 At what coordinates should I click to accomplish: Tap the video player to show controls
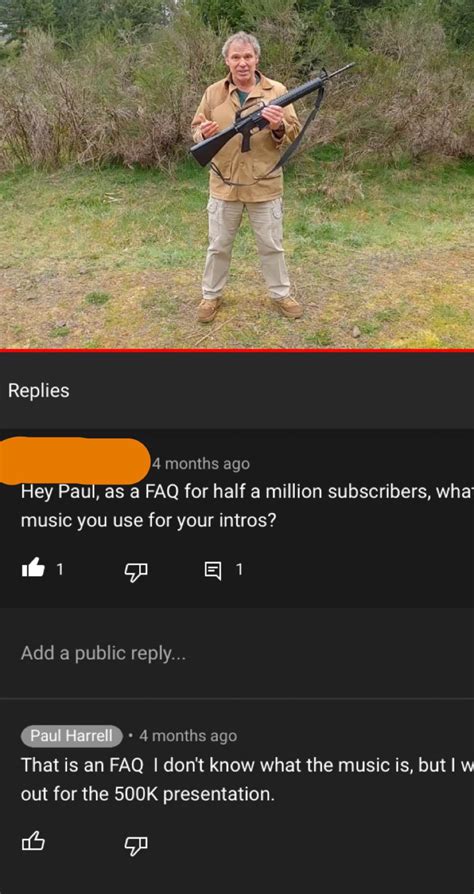(x=237, y=174)
